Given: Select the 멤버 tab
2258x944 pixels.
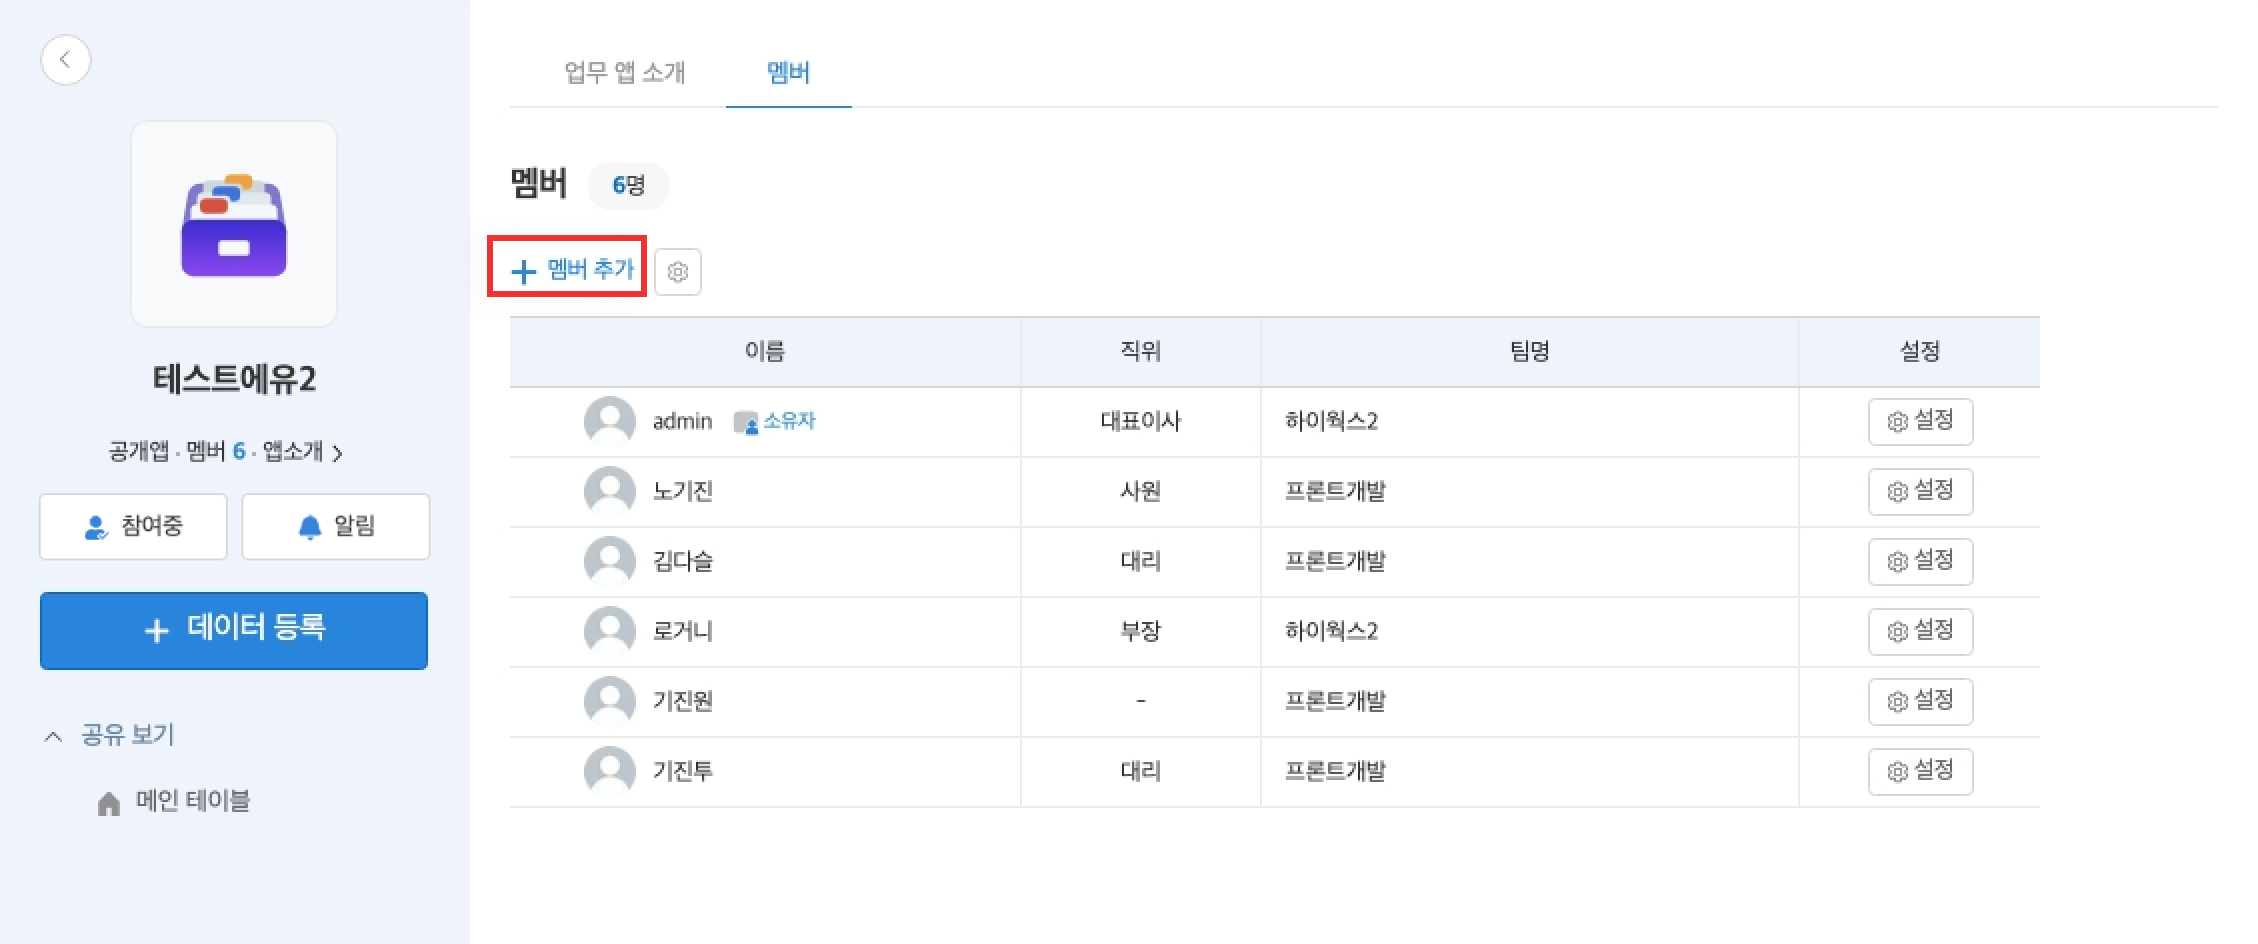Looking at the screenshot, I should pos(788,72).
